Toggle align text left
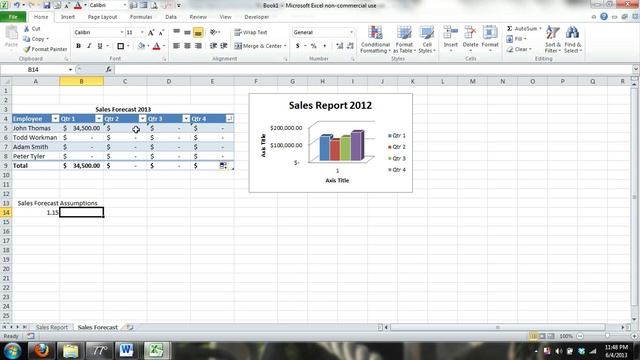Viewport: 640px width, 360px height. tap(176, 46)
